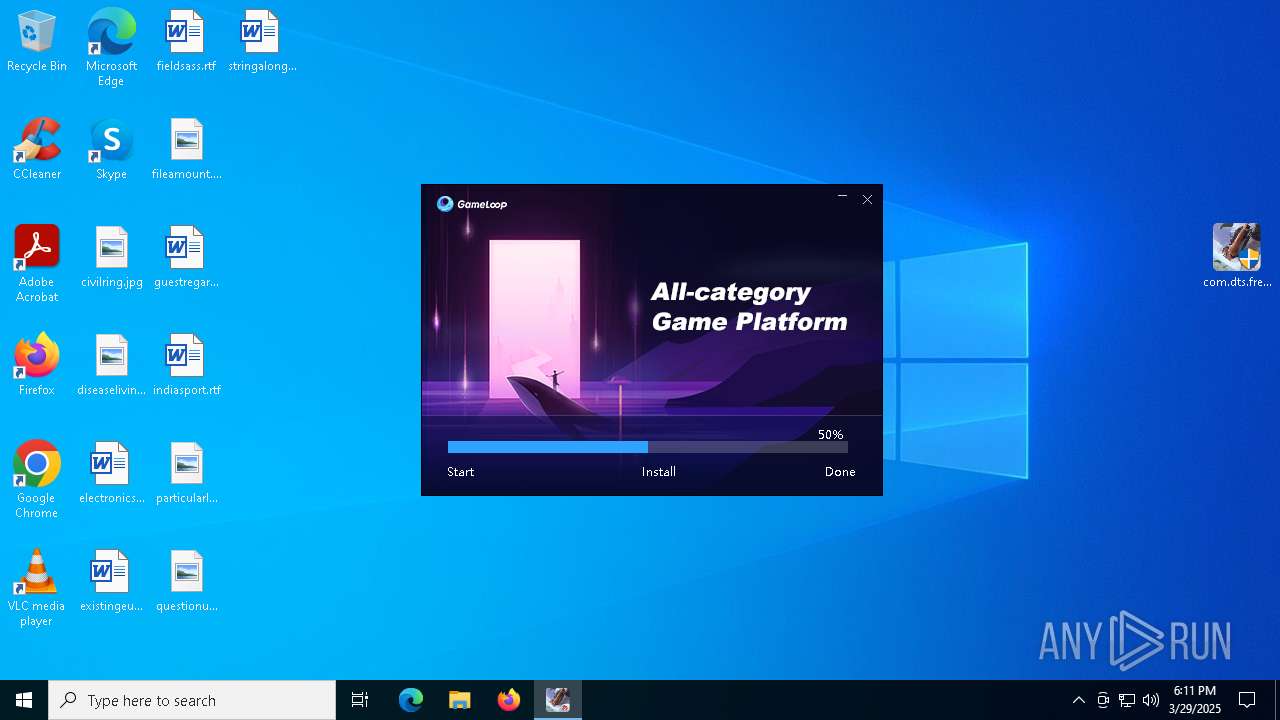1280x720 pixels.
Task: Open Firefox from the taskbar
Action: 508,700
